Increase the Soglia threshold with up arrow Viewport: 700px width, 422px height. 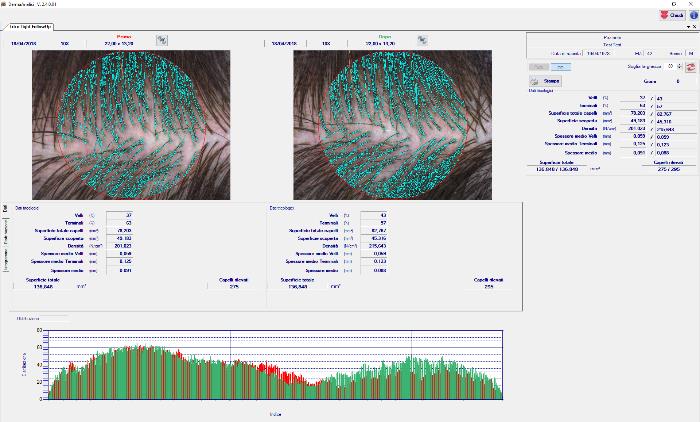(x=678, y=64)
